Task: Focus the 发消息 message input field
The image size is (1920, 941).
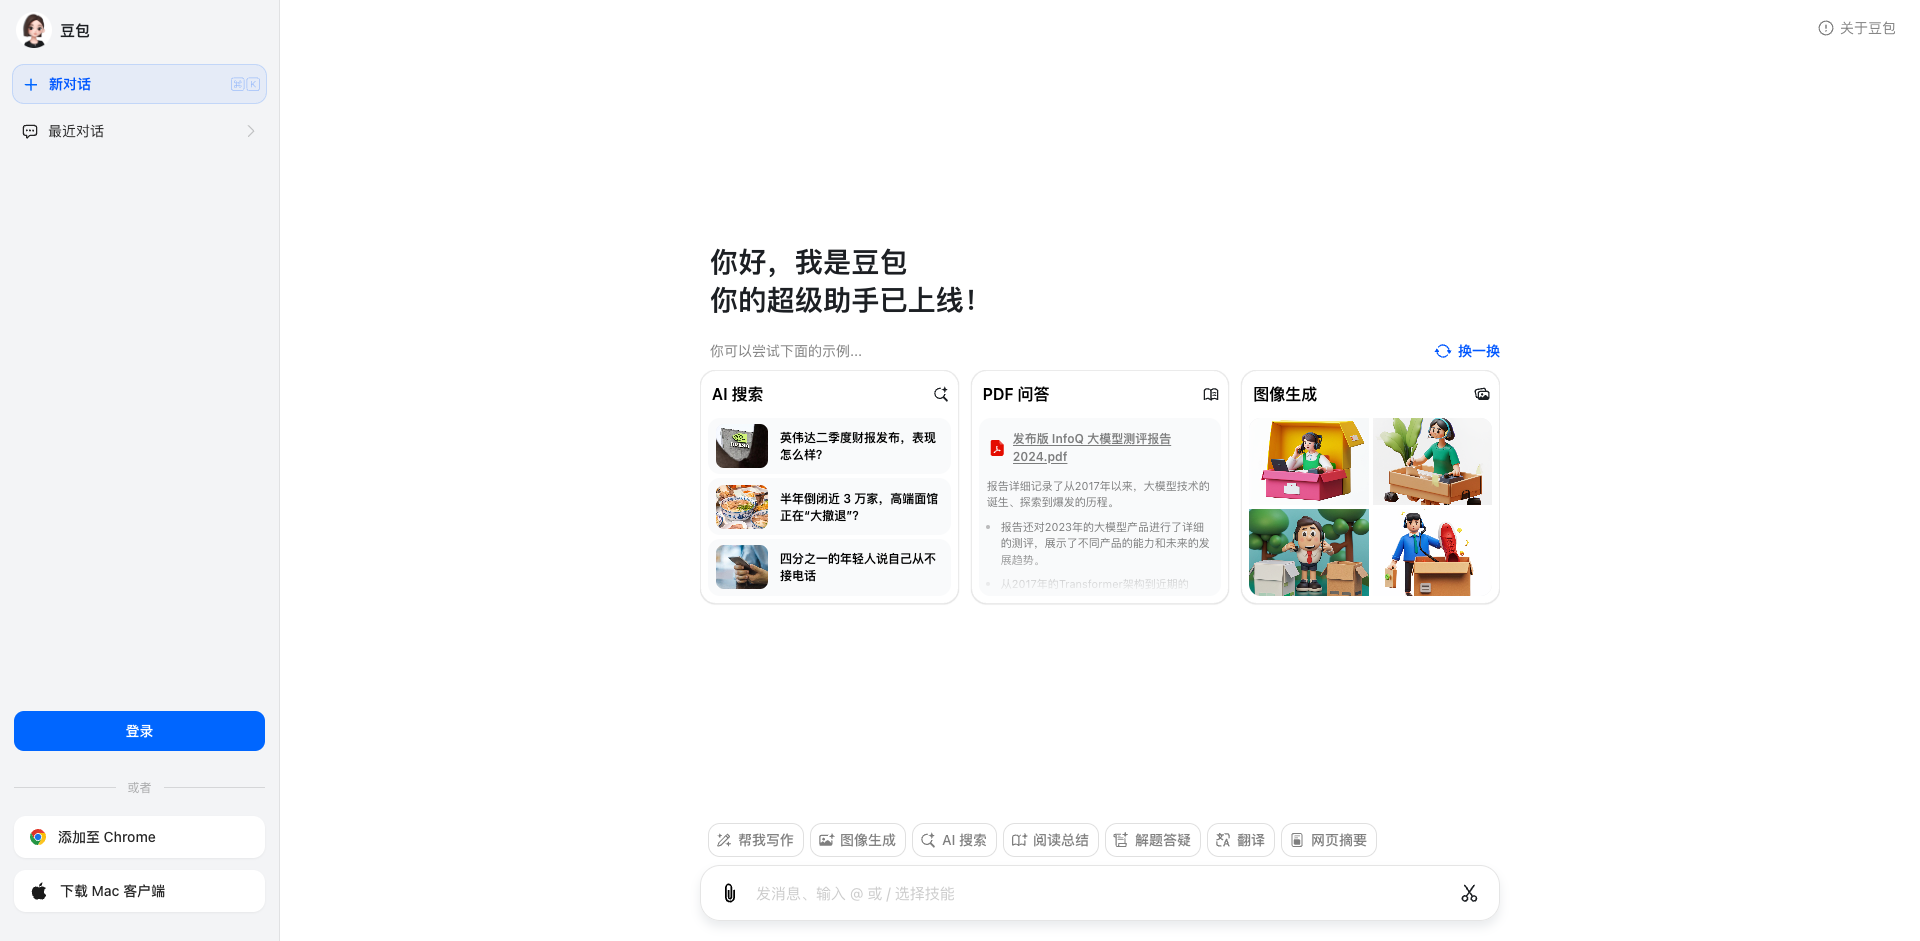Action: click(1100, 893)
